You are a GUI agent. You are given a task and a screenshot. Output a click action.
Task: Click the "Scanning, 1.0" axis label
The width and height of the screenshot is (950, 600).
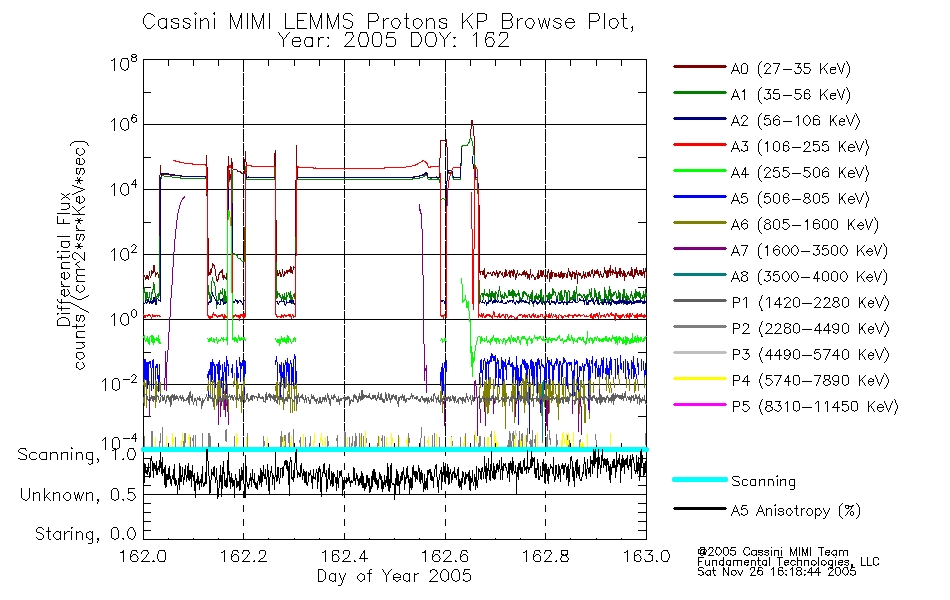78,455
